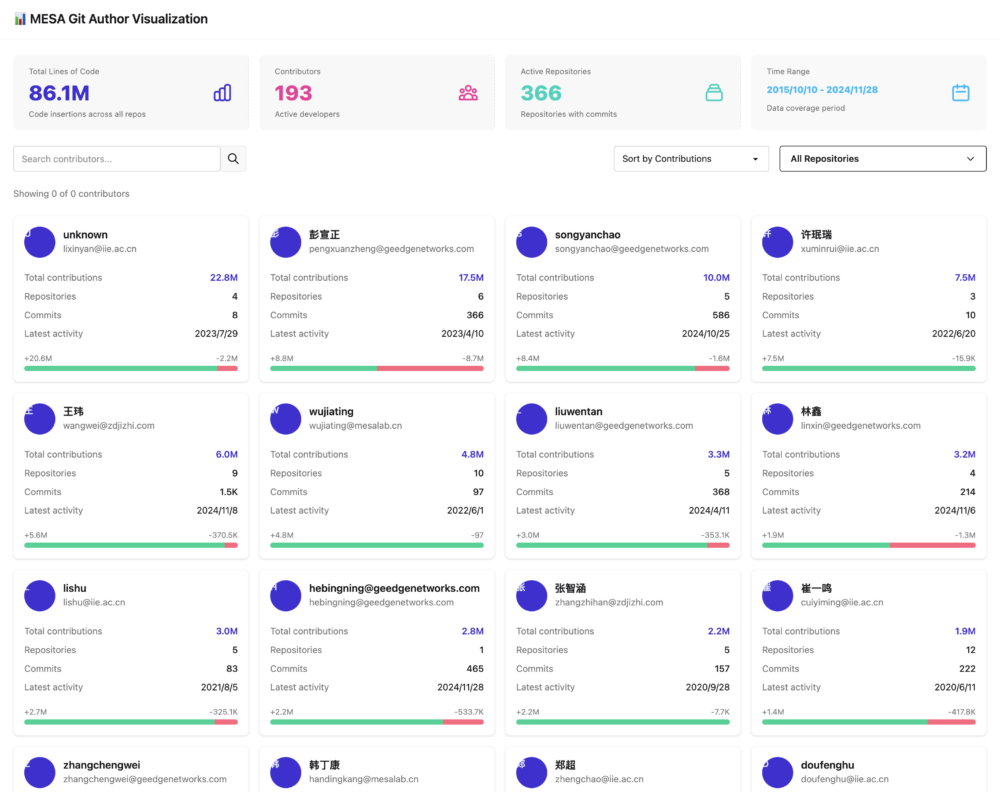The width and height of the screenshot is (1000, 792).
Task: Click wujiating's avatar circle
Action: tap(286, 419)
